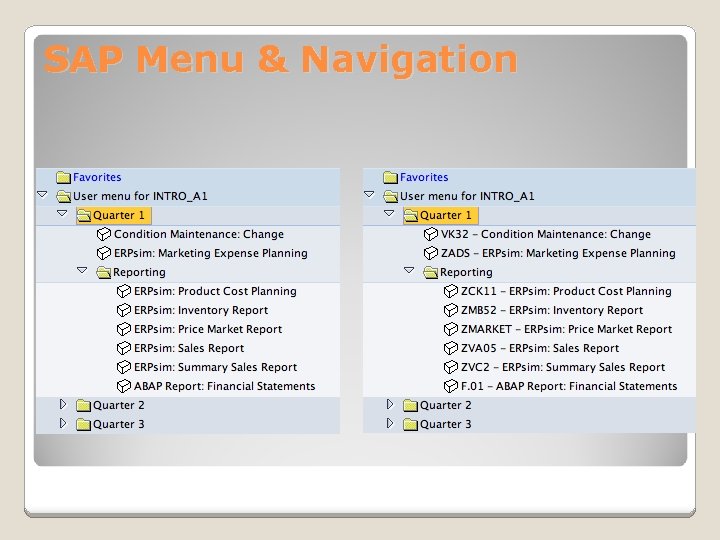720x540 pixels.
Task: Open 'ZVA05 – ERPsim: Sales Report'
Action: point(540,349)
